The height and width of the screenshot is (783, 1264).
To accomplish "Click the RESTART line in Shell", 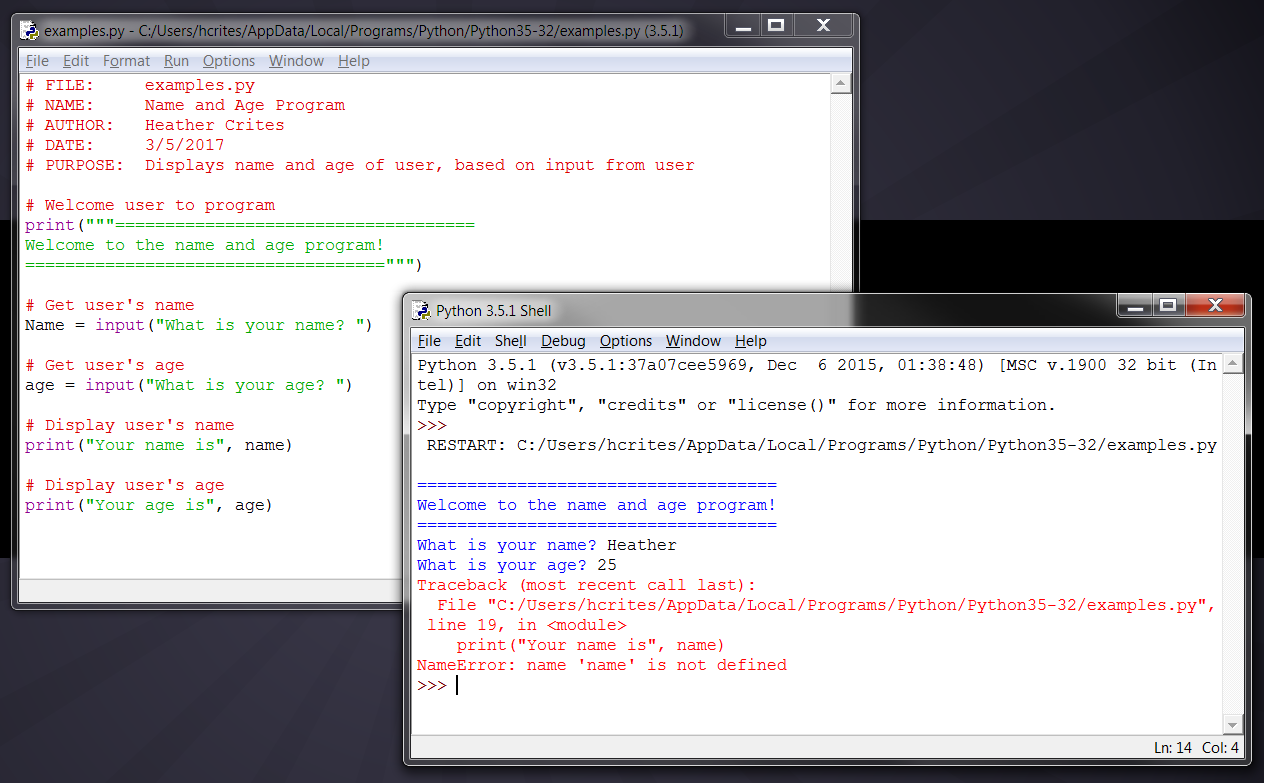I will pyautogui.click(x=822, y=445).
